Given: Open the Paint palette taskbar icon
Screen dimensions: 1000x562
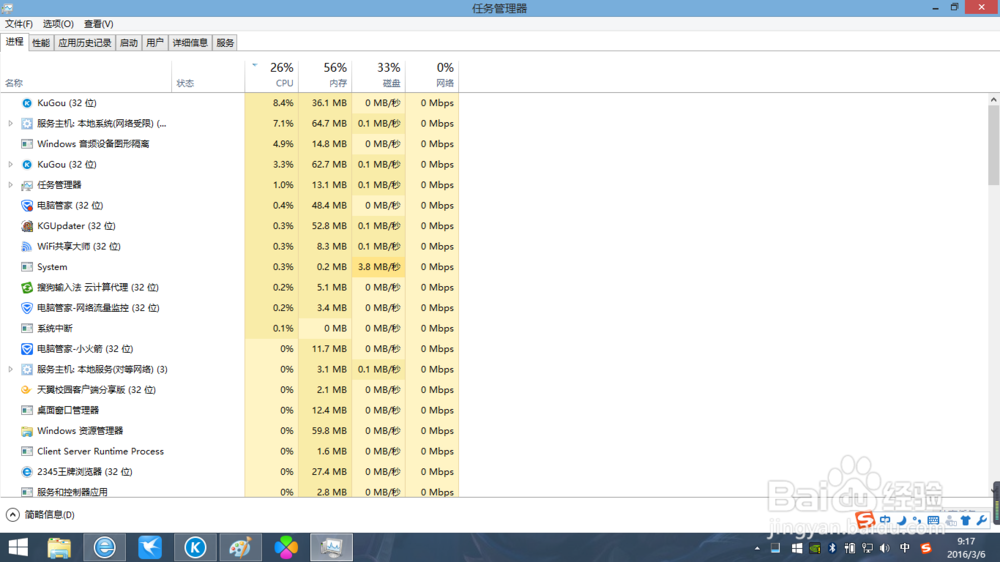Looking at the screenshot, I should point(240,547).
